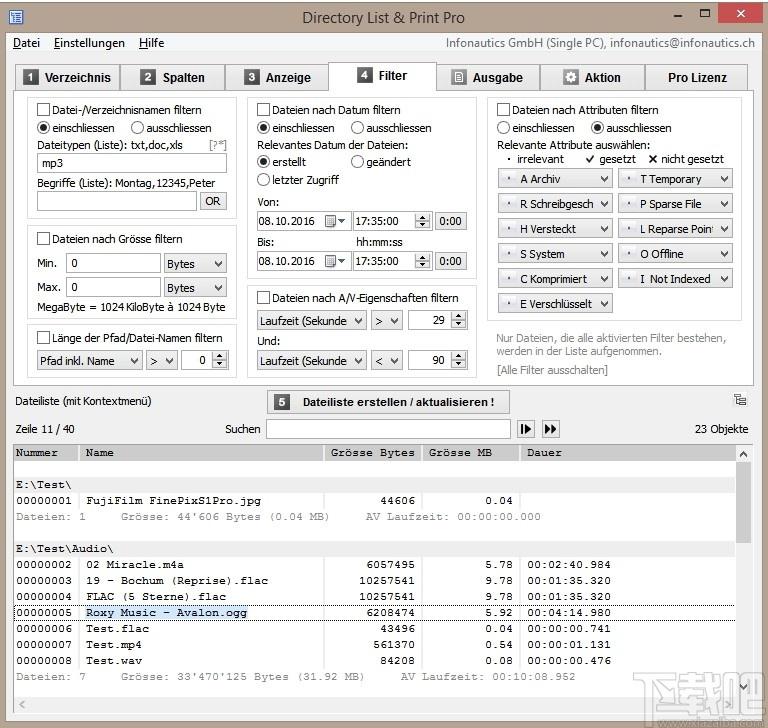Image resolution: width=768 pixels, height=728 pixels.
Task: Open the I Not Indexed dropdown
Action: tap(675, 279)
